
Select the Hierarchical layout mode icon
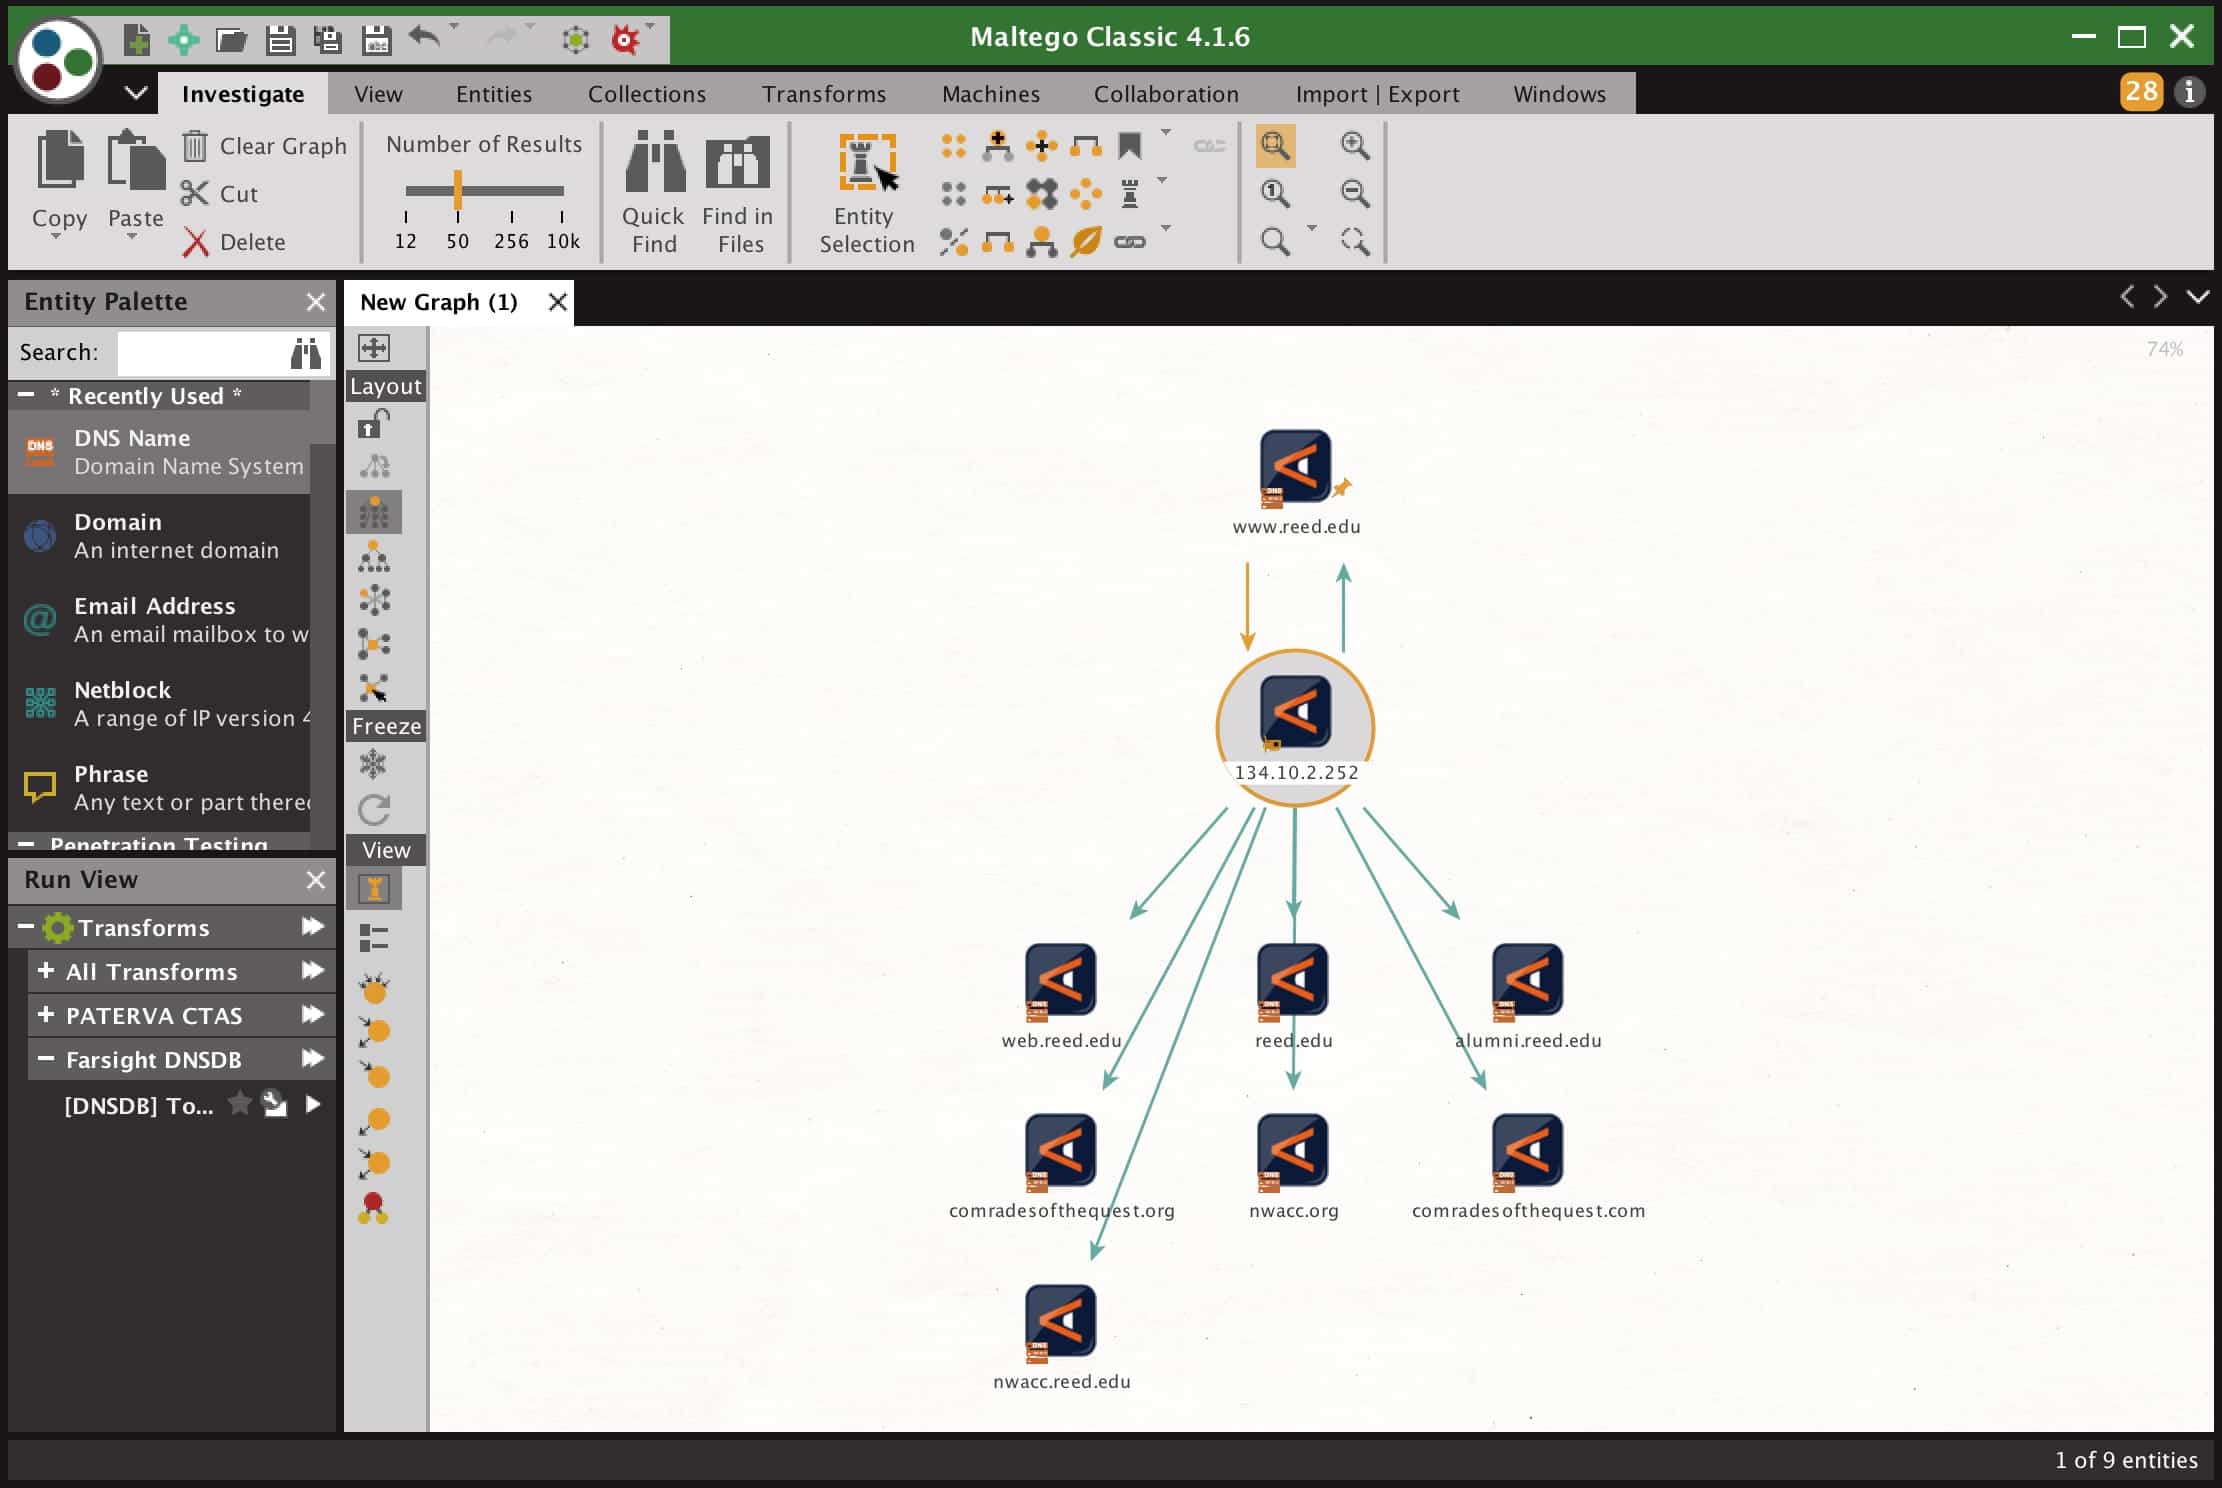tap(374, 557)
